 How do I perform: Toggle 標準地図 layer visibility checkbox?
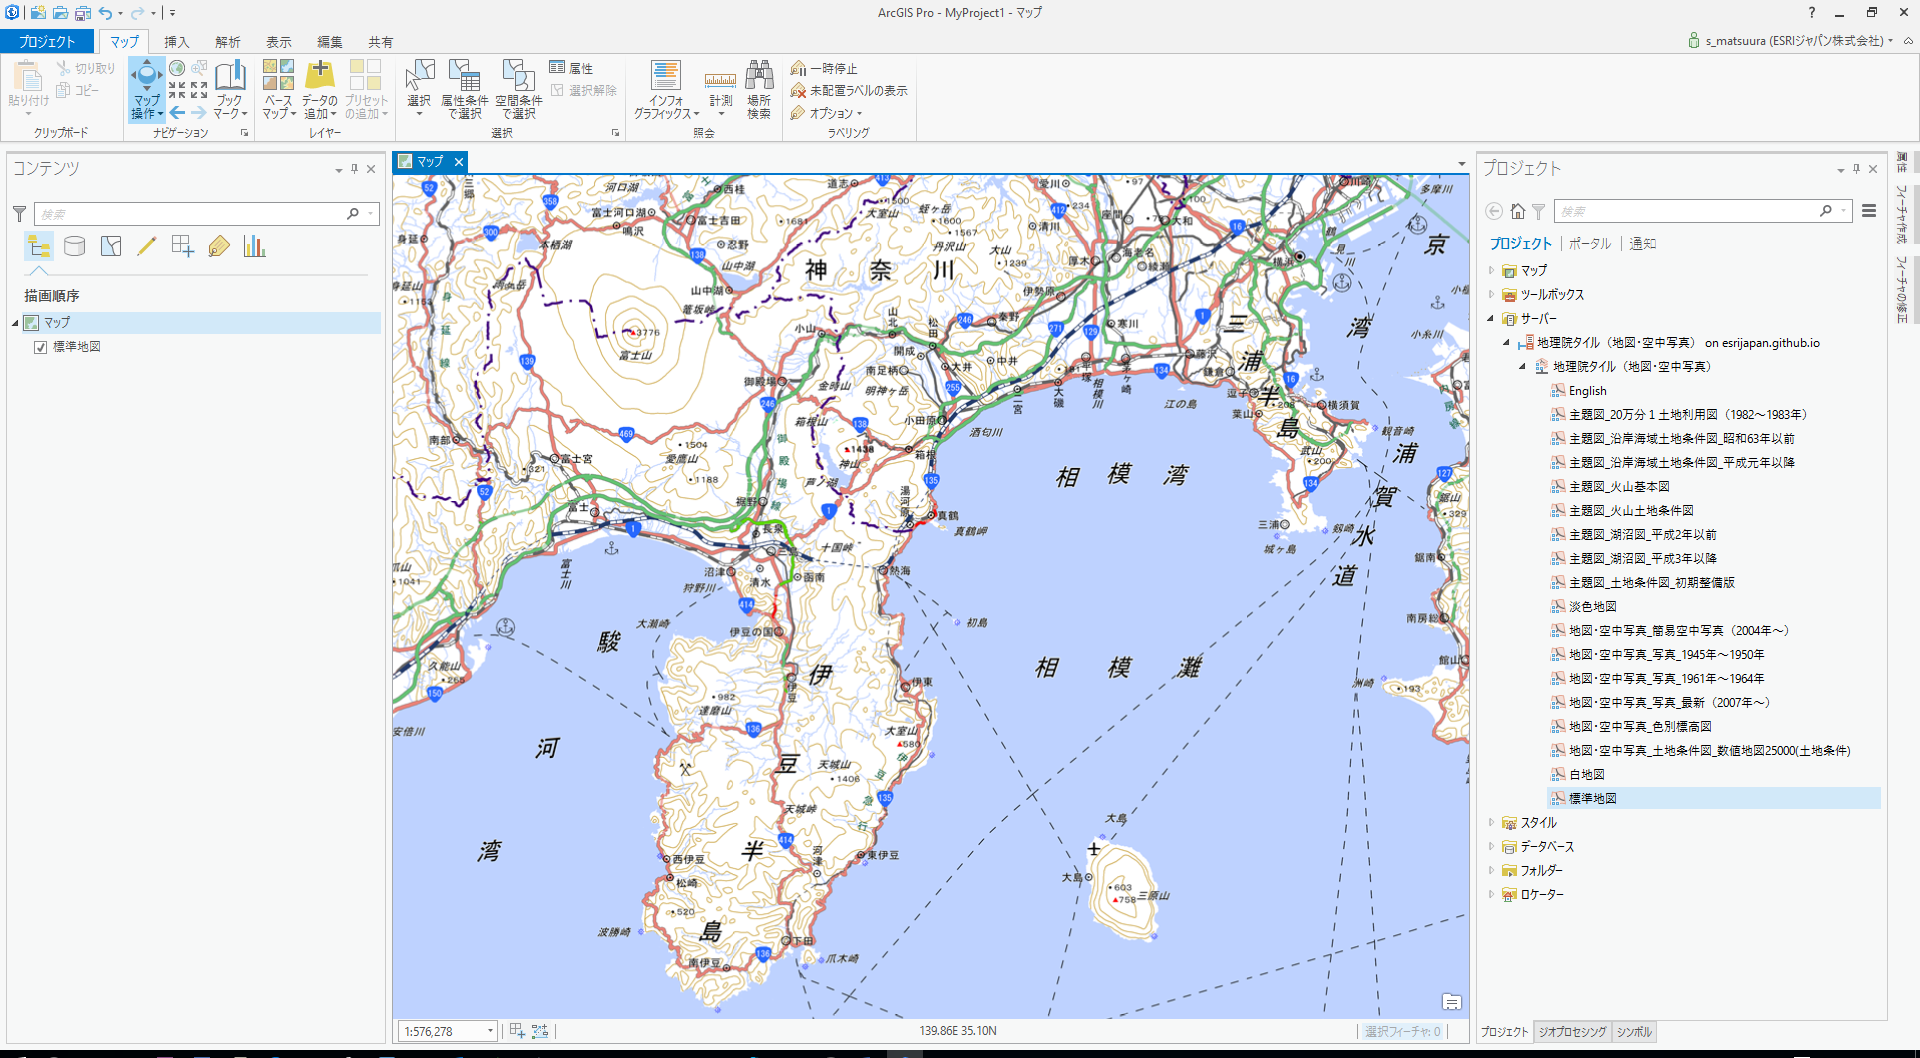click(x=41, y=347)
